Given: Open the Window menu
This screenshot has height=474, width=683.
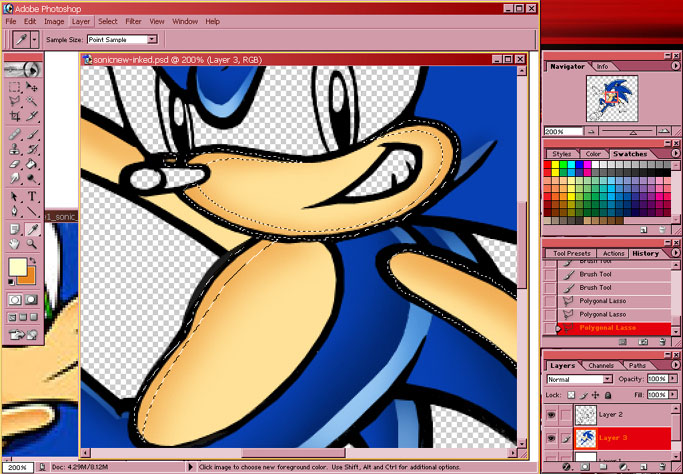Looking at the screenshot, I should point(185,21).
